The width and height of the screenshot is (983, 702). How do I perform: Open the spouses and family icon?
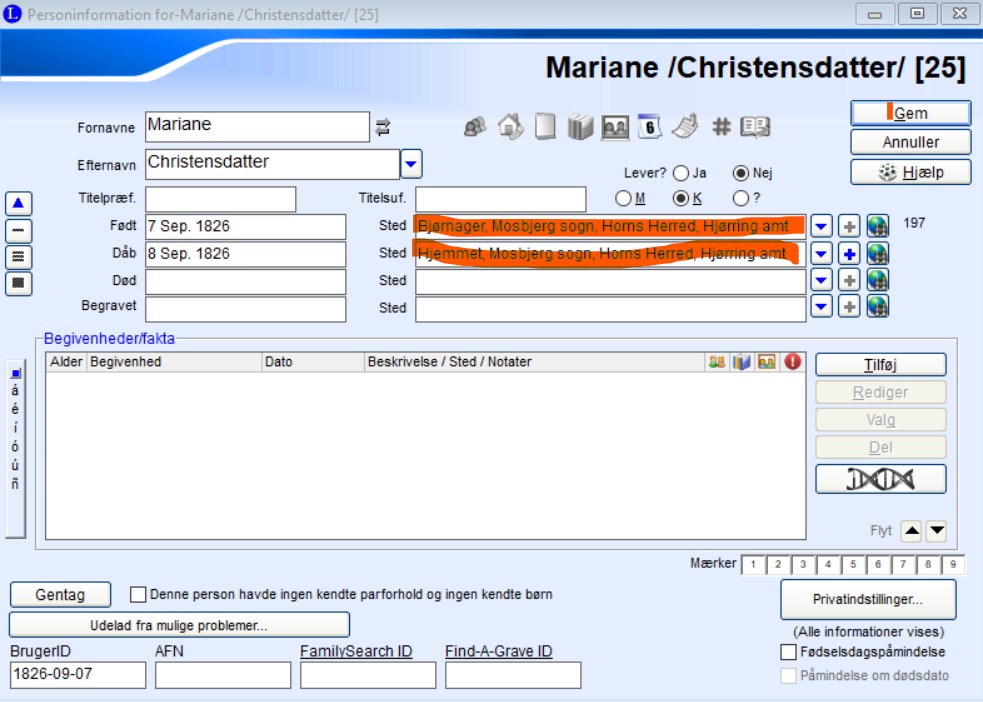[x=475, y=127]
